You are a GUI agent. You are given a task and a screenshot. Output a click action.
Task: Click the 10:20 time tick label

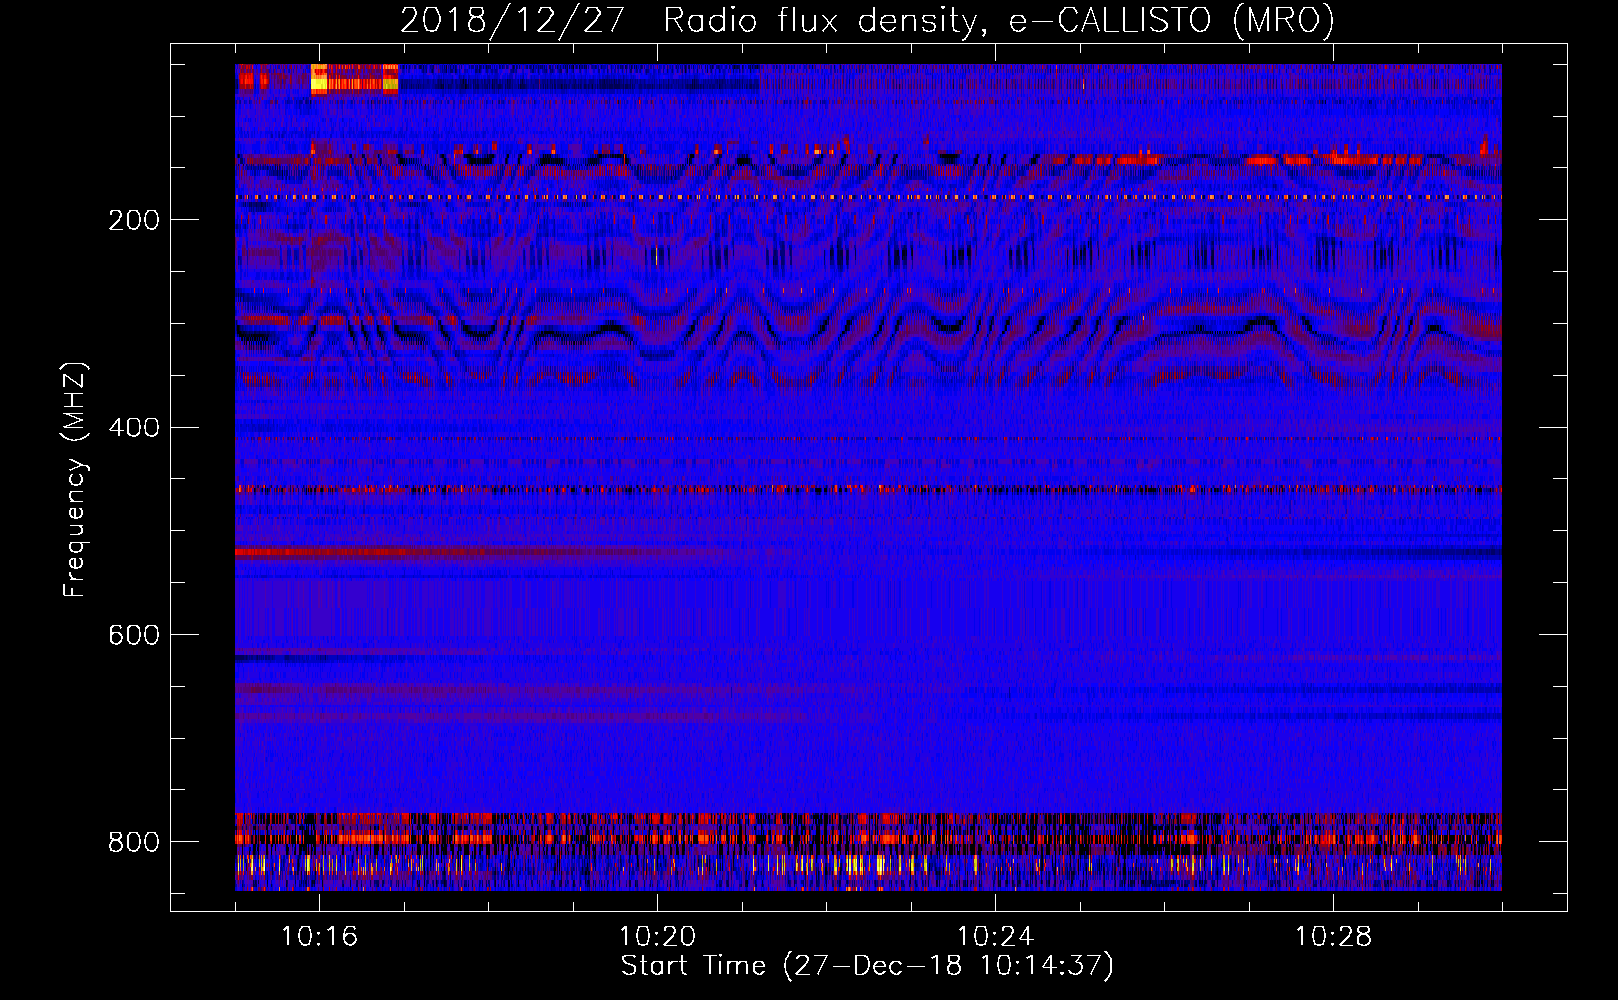point(658,936)
